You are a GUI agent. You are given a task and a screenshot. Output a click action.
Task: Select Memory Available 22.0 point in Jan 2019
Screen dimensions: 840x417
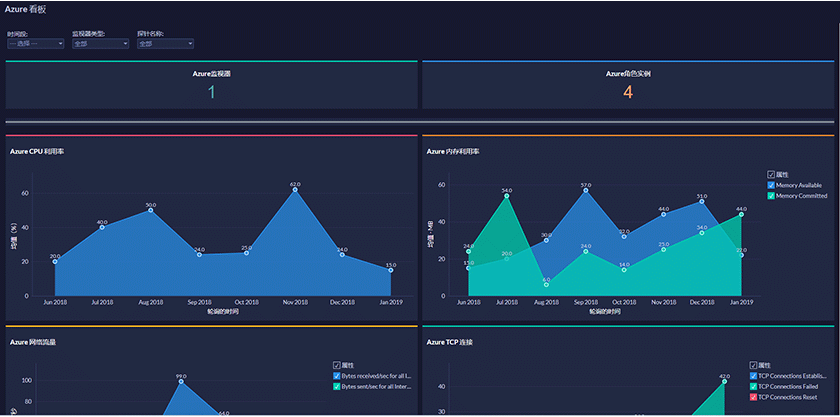point(741,255)
